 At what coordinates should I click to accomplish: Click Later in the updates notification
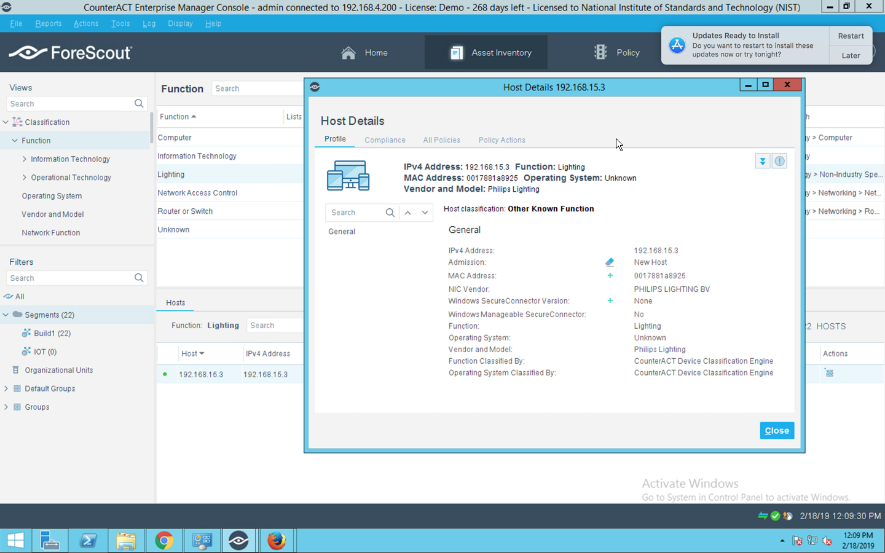coord(851,55)
